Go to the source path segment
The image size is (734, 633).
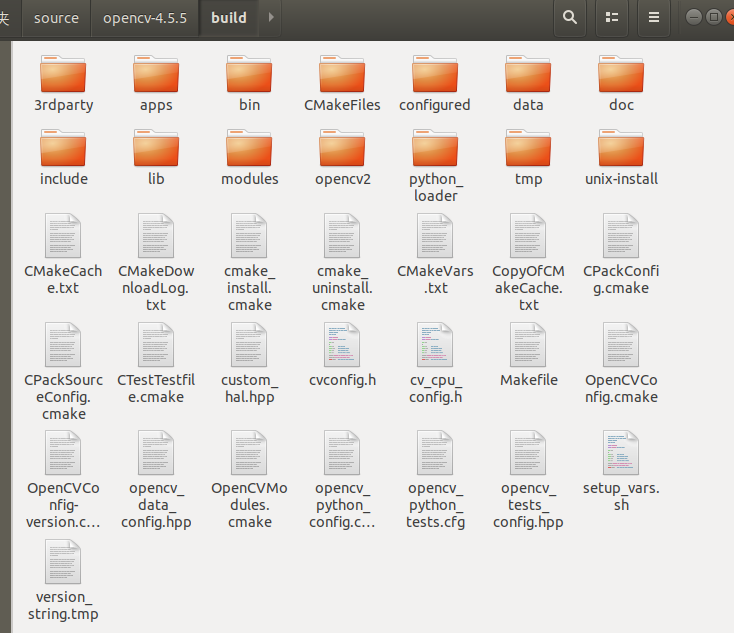[x=56, y=18]
